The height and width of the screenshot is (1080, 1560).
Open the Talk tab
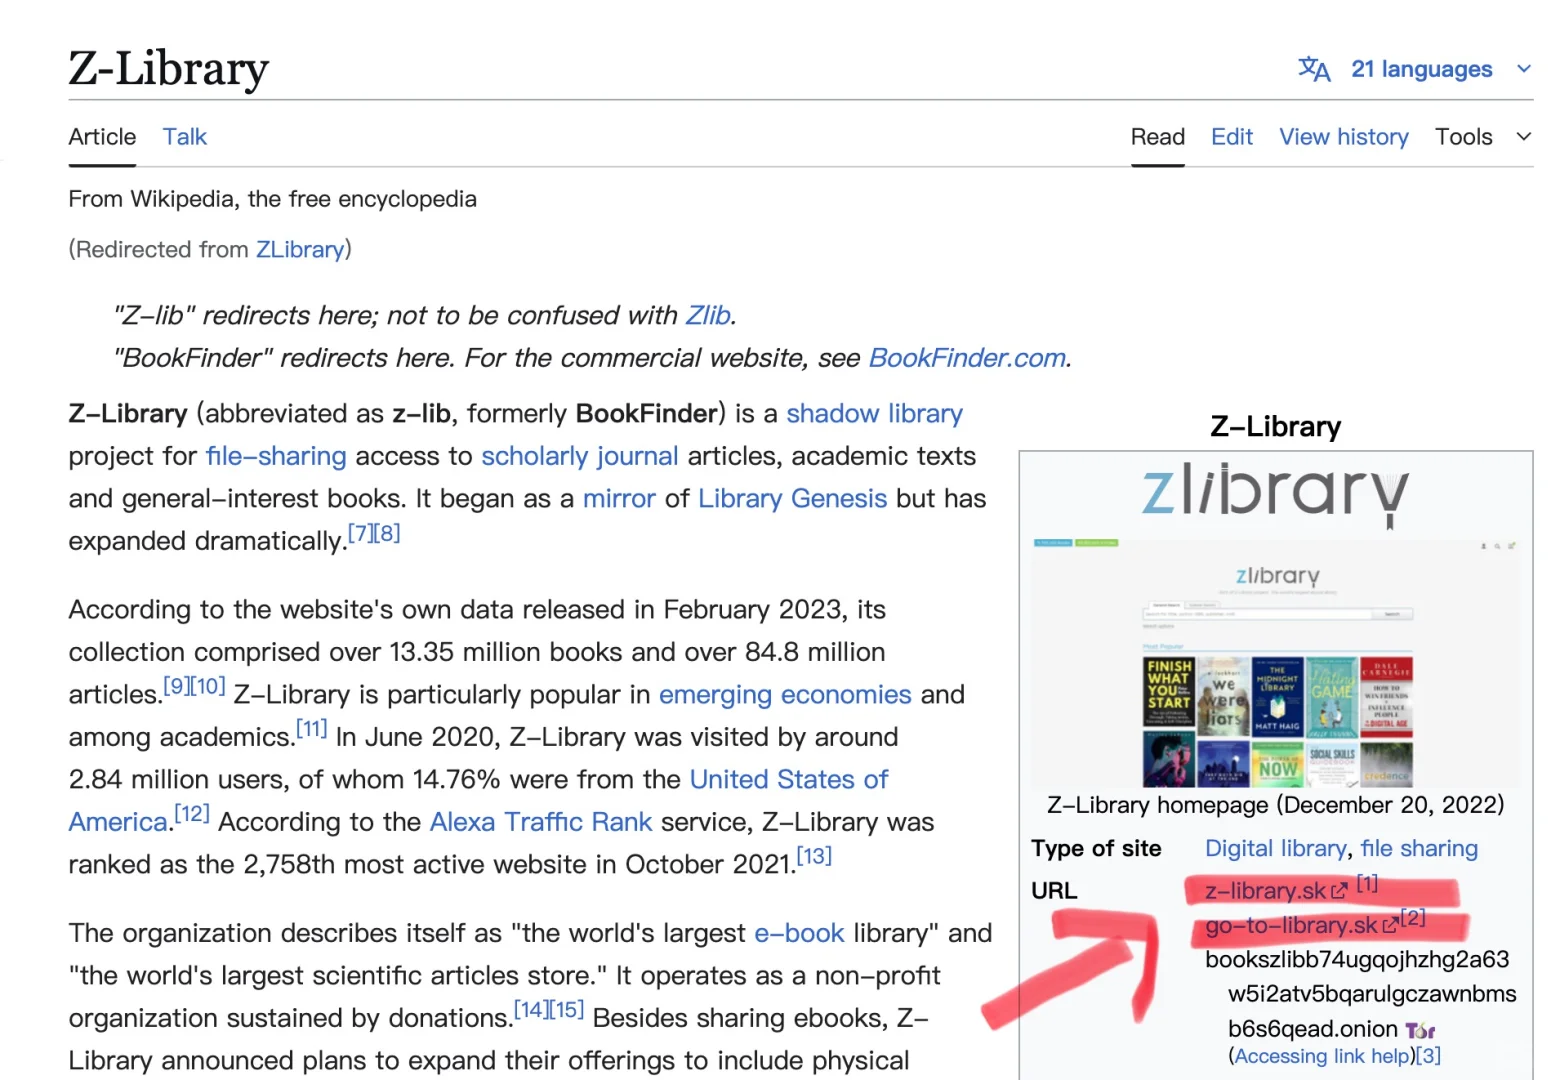point(185,137)
